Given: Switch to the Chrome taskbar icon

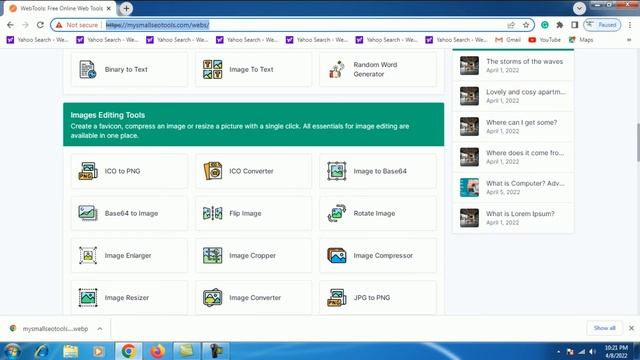Looking at the screenshot, I should click(x=128, y=351).
